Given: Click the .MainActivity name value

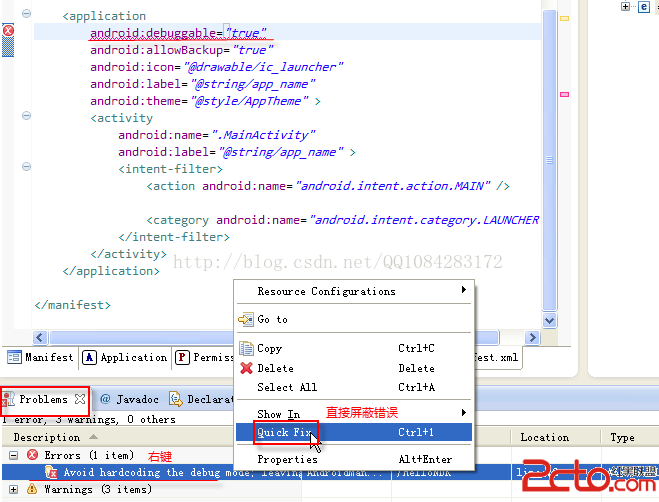Looking at the screenshot, I should (264, 135).
